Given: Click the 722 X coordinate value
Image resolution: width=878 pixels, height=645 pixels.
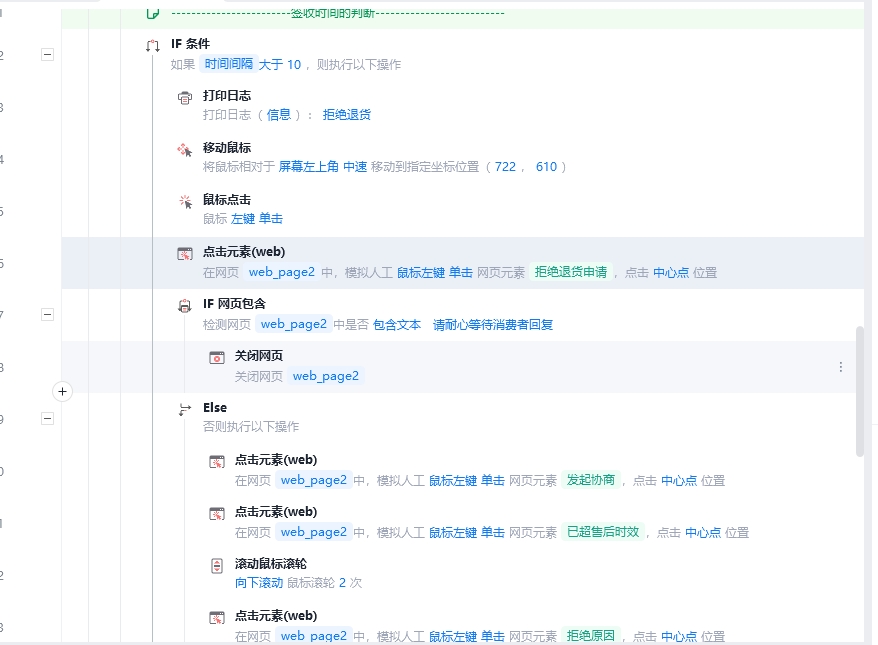Looking at the screenshot, I should tap(505, 167).
